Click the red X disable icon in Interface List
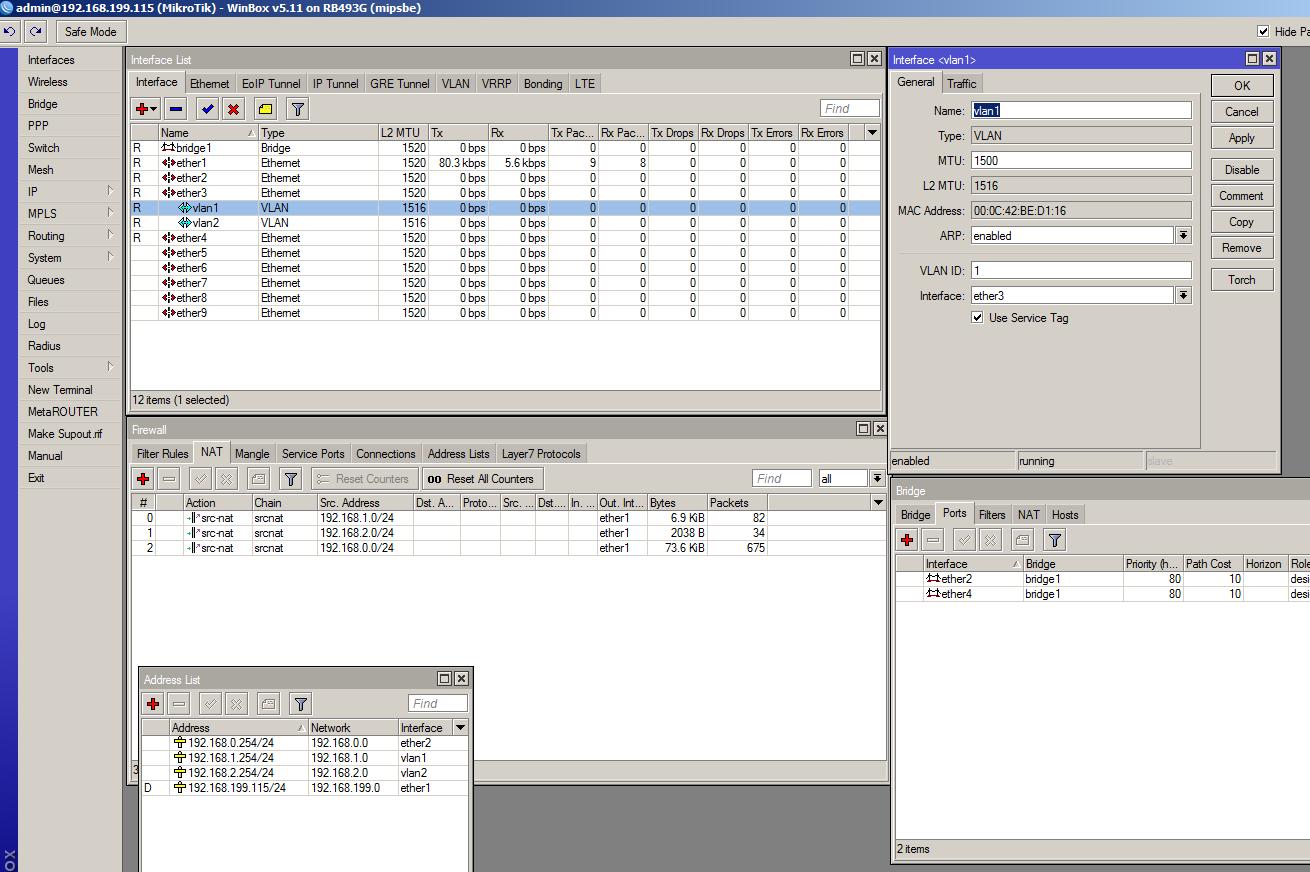The height and width of the screenshot is (872, 1310). pyautogui.click(x=233, y=109)
